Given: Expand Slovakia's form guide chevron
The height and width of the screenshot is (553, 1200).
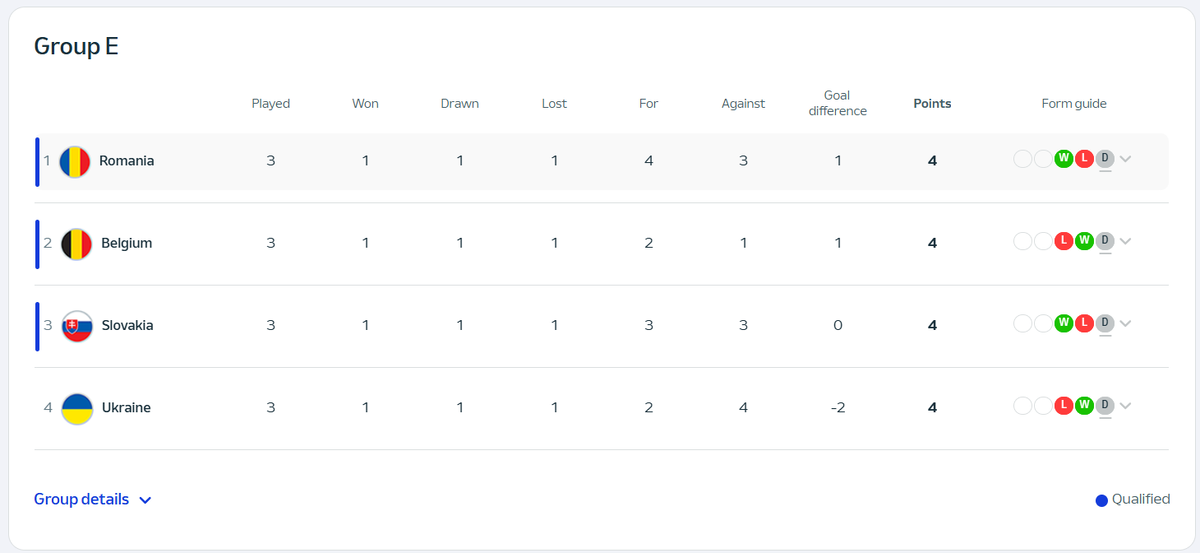Looking at the screenshot, I should coord(1126,323).
